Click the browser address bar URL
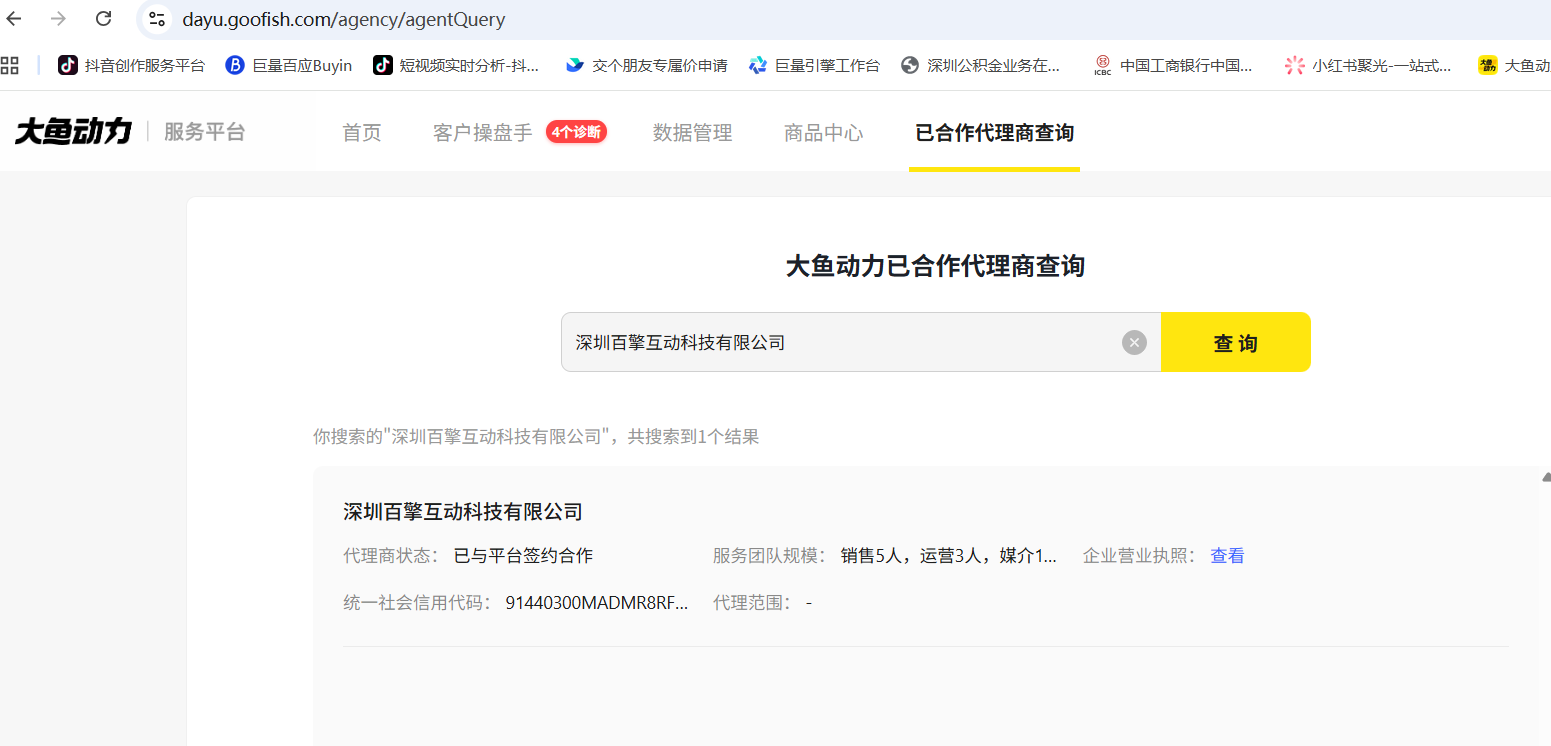1551x746 pixels. 344,19
